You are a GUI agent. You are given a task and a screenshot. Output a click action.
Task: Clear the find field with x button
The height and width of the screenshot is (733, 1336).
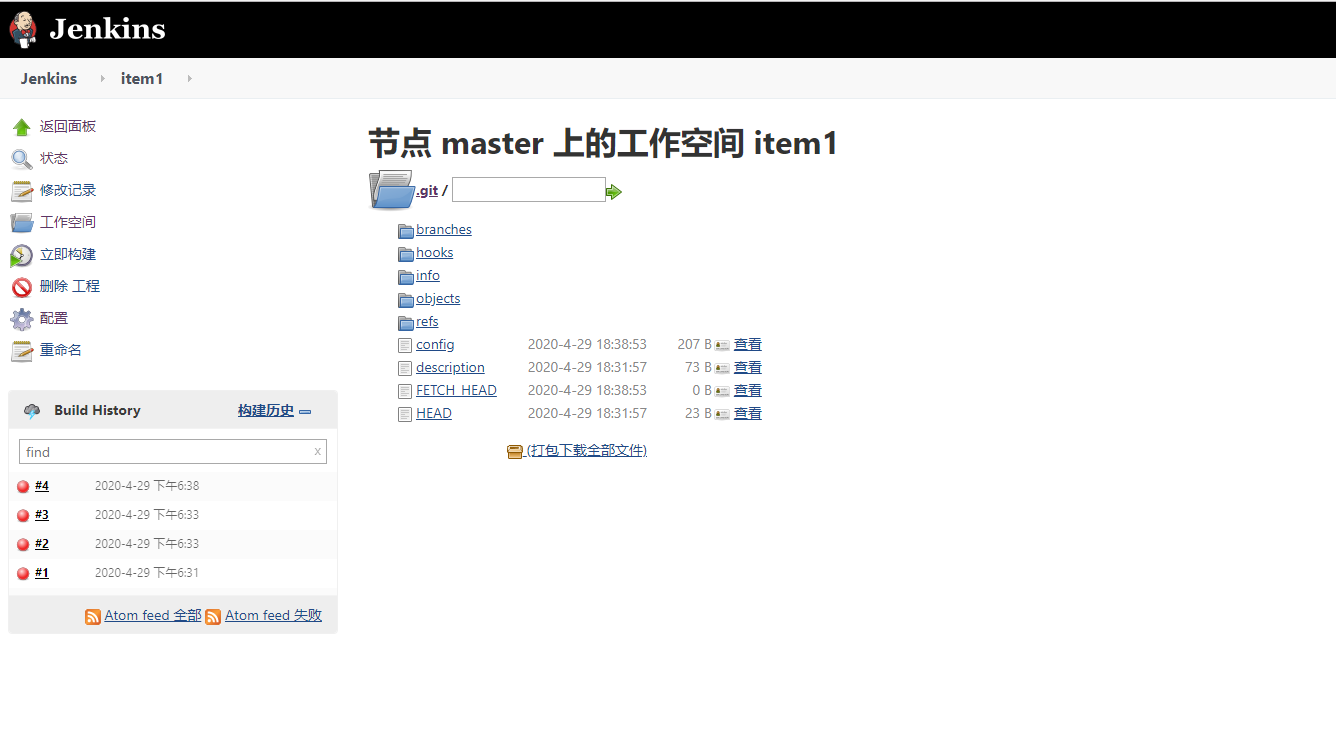coord(318,452)
